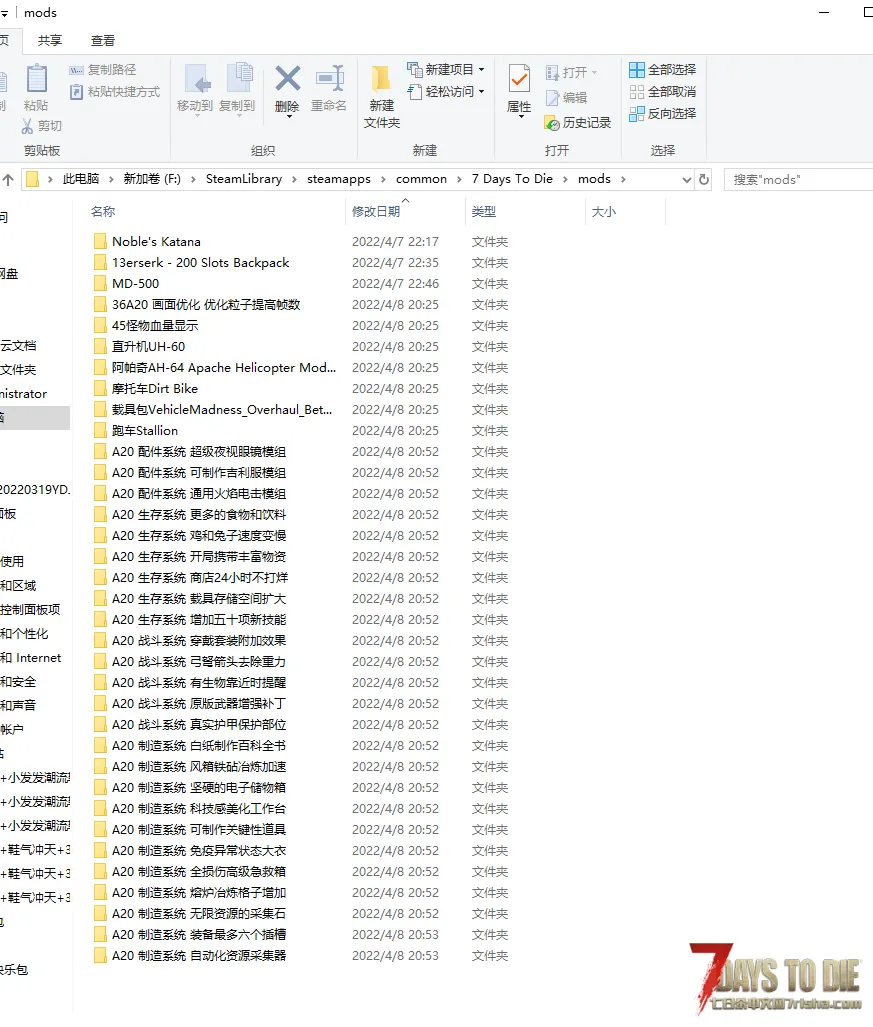The height and width of the screenshot is (1027, 873).
Task: Click the refresh icon beside address bar
Action: (704, 179)
